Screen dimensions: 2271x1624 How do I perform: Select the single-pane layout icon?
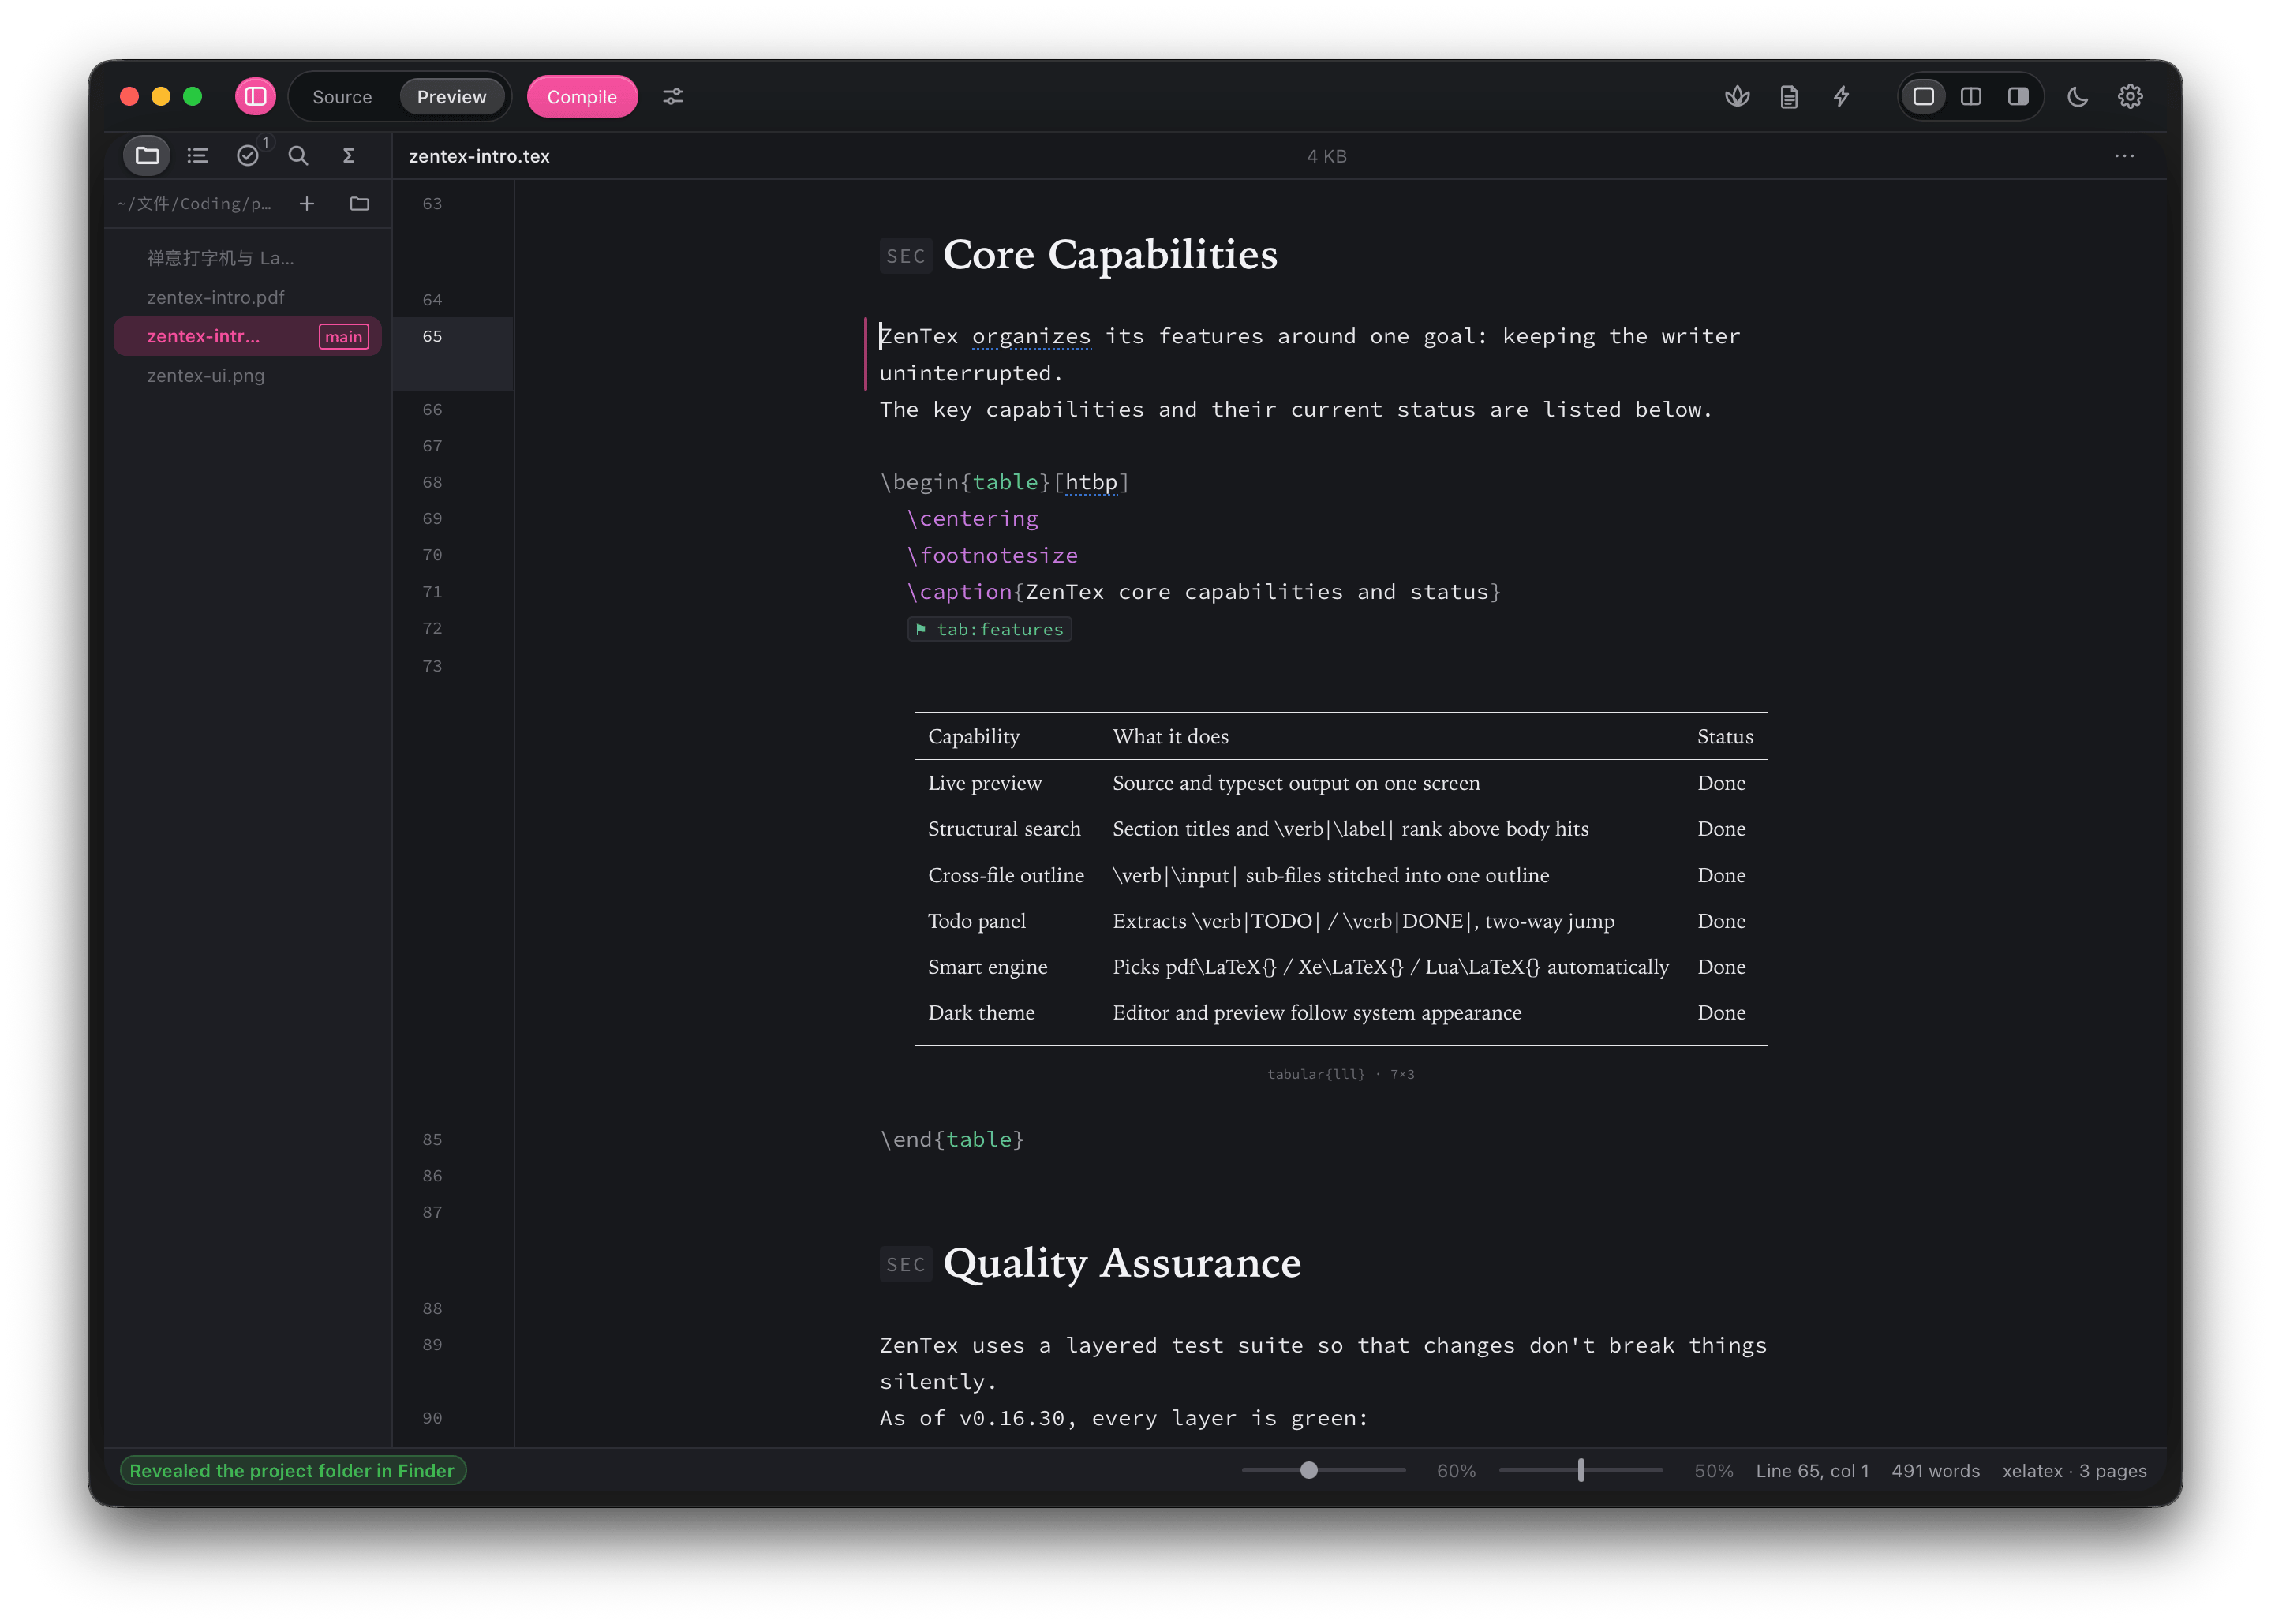coord(1923,96)
